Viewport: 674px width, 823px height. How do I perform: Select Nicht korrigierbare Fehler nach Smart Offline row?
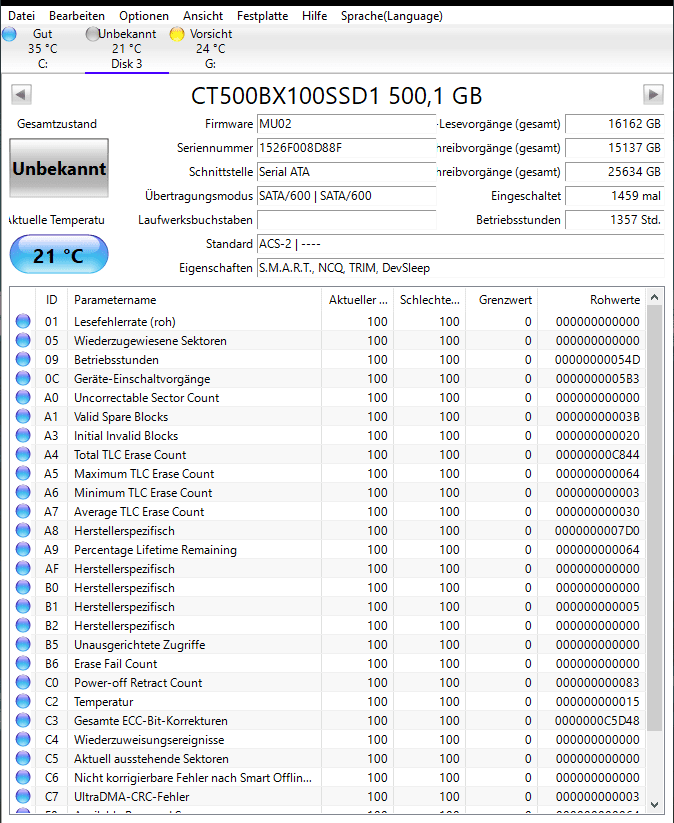[x=328, y=777]
